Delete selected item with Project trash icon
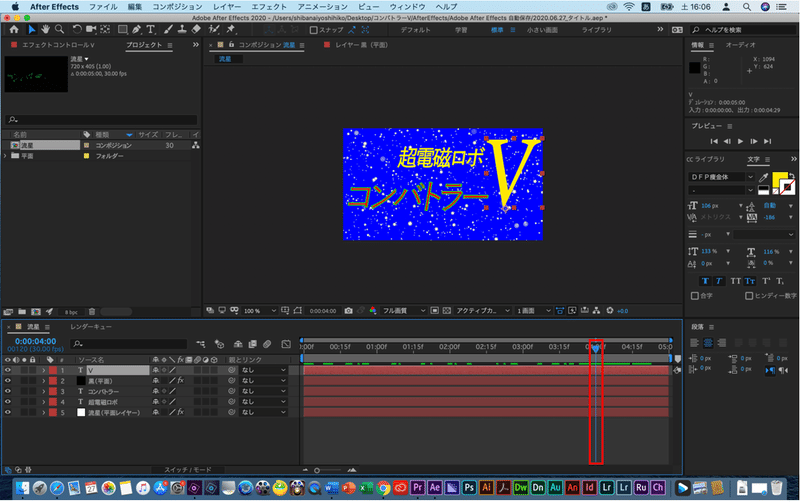800x502 pixels. 92,312
